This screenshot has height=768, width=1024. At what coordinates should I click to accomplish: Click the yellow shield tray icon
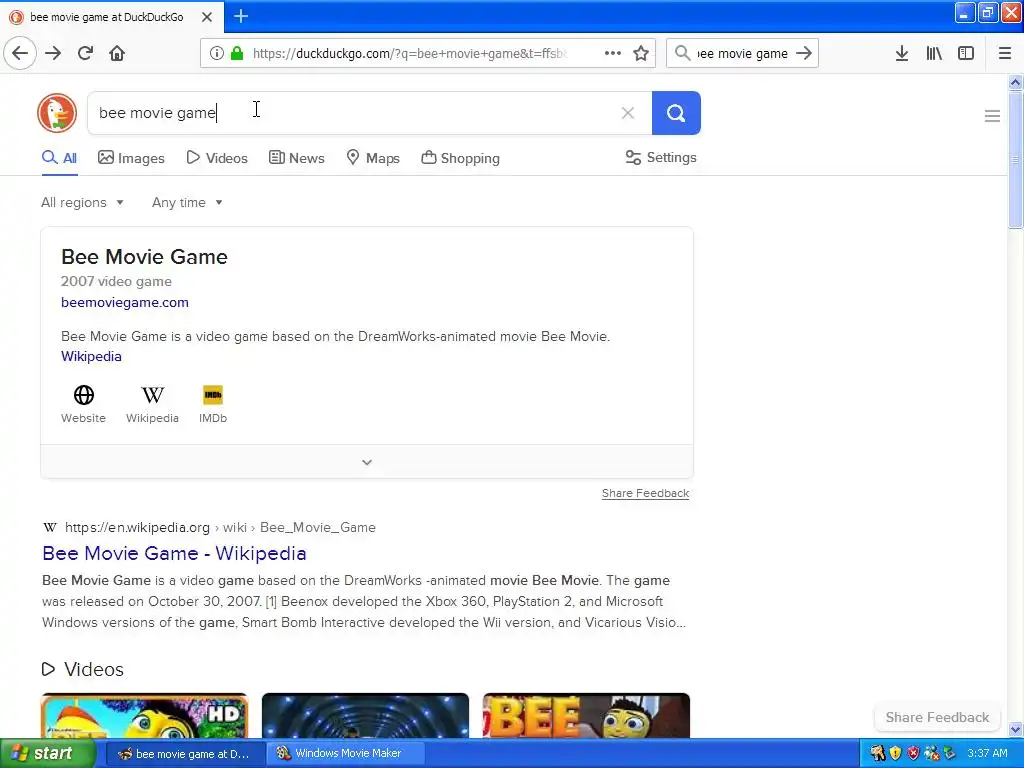pos(895,754)
